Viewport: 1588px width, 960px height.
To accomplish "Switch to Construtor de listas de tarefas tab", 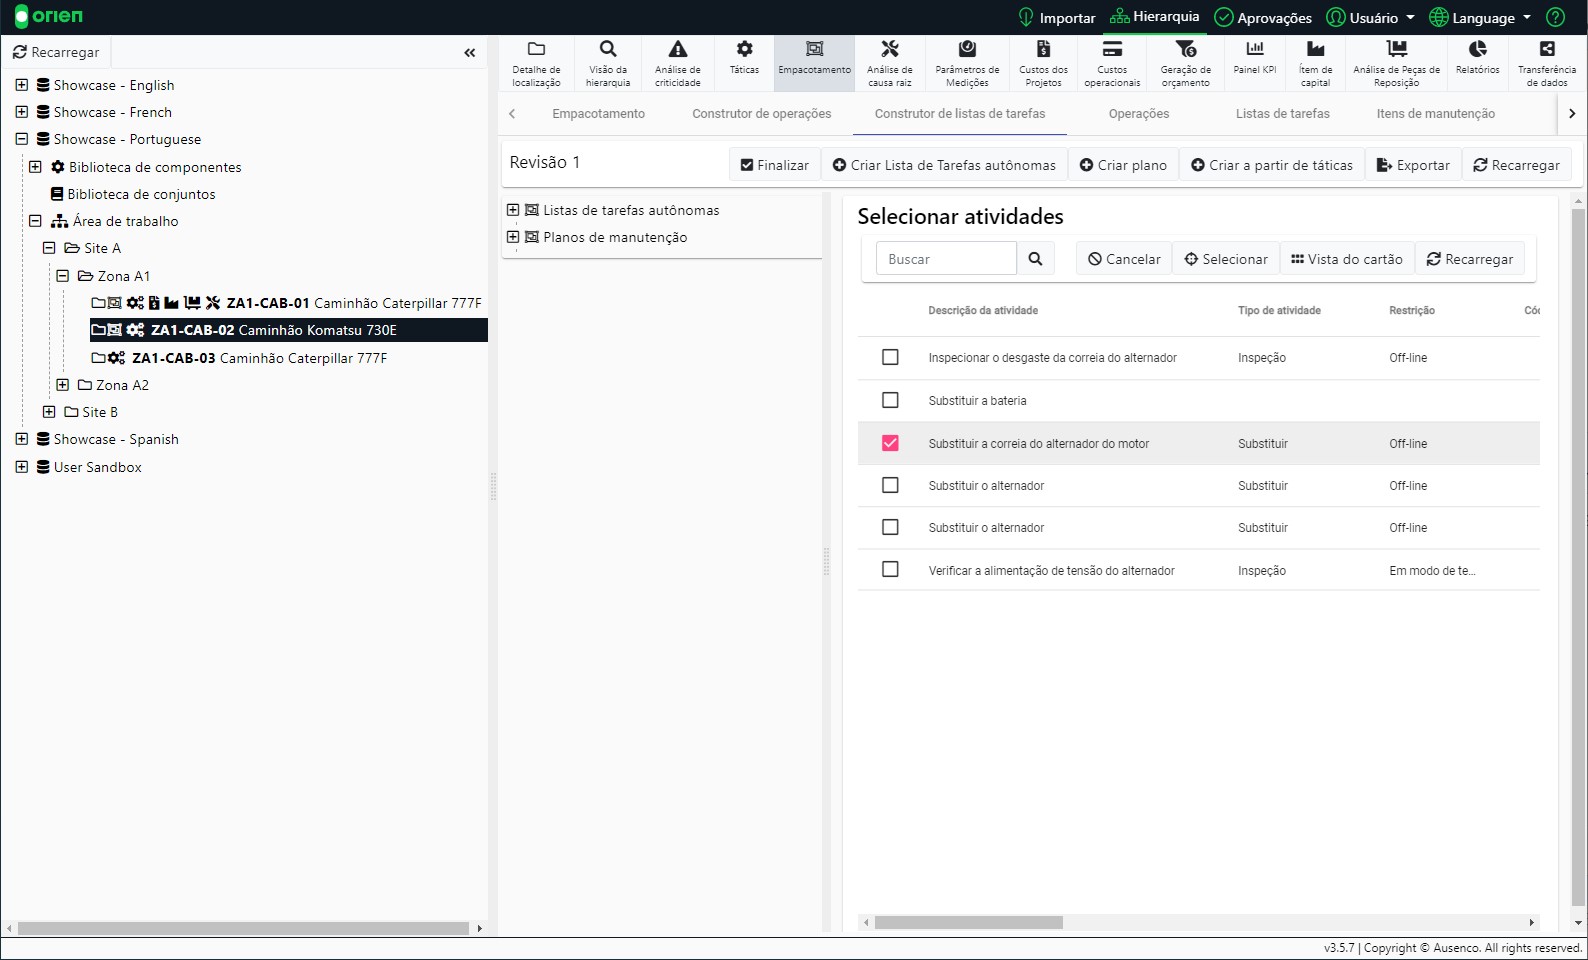I will pyautogui.click(x=960, y=114).
